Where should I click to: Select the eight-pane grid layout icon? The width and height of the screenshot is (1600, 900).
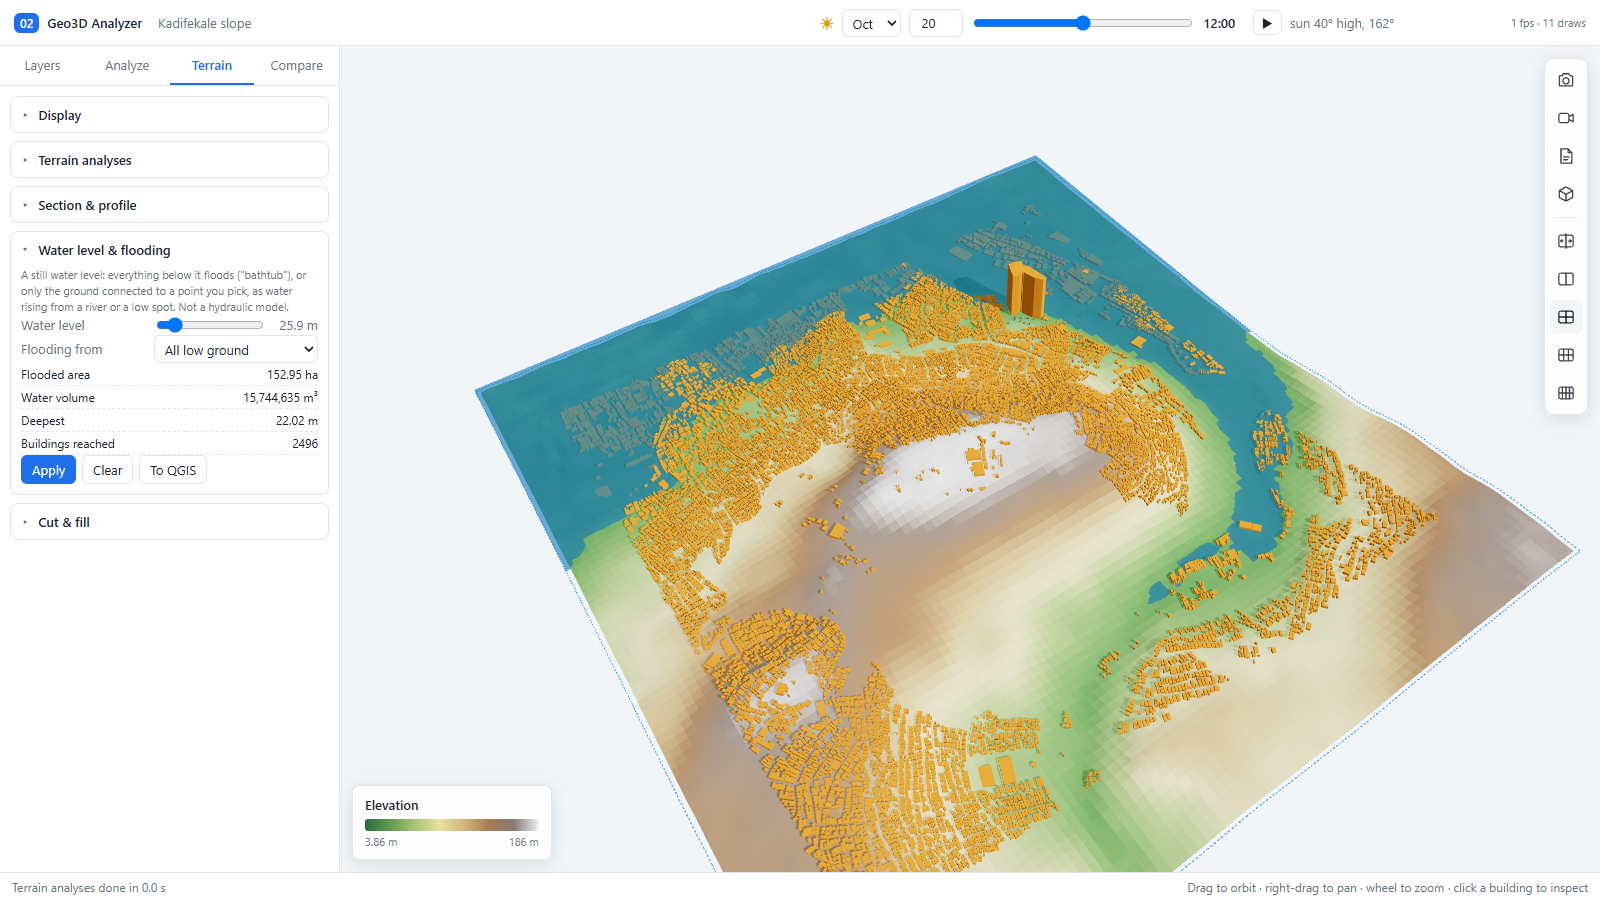1566,393
